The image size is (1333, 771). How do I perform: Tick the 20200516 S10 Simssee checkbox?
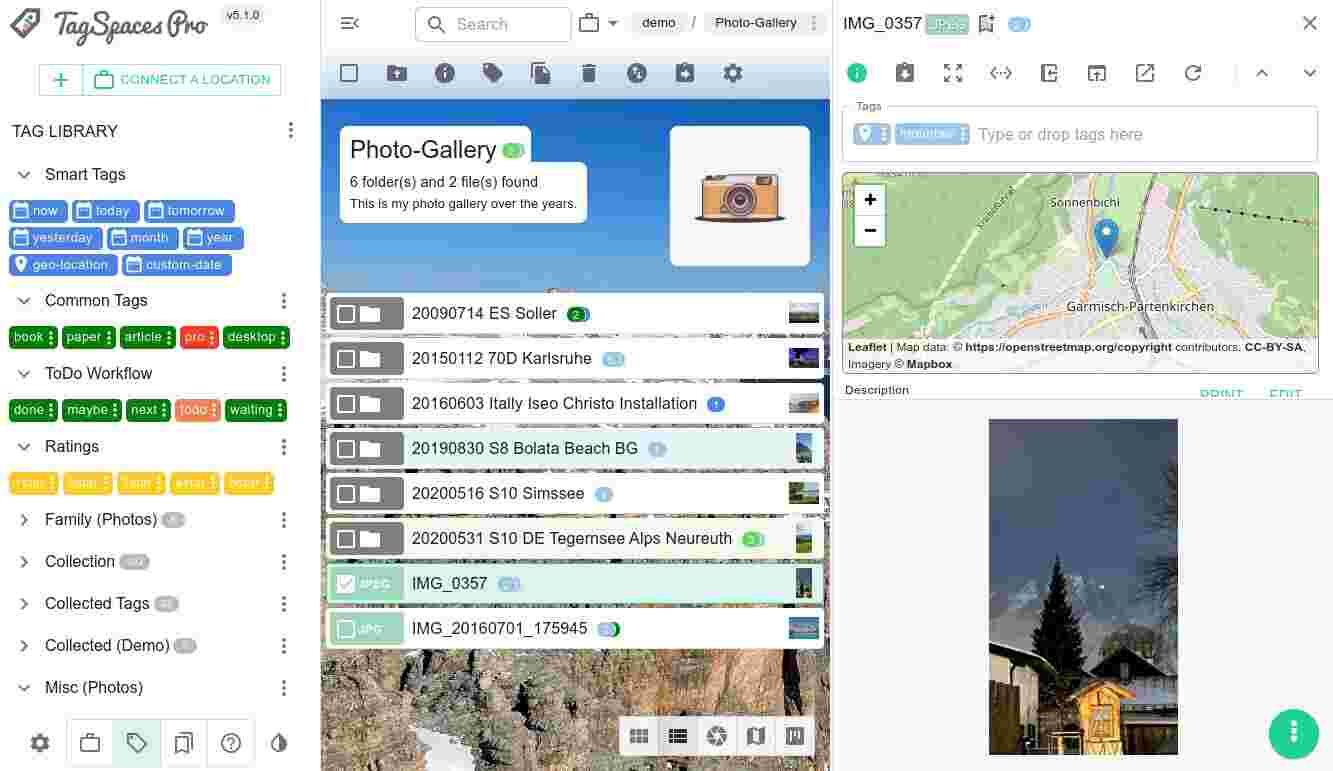coord(346,494)
